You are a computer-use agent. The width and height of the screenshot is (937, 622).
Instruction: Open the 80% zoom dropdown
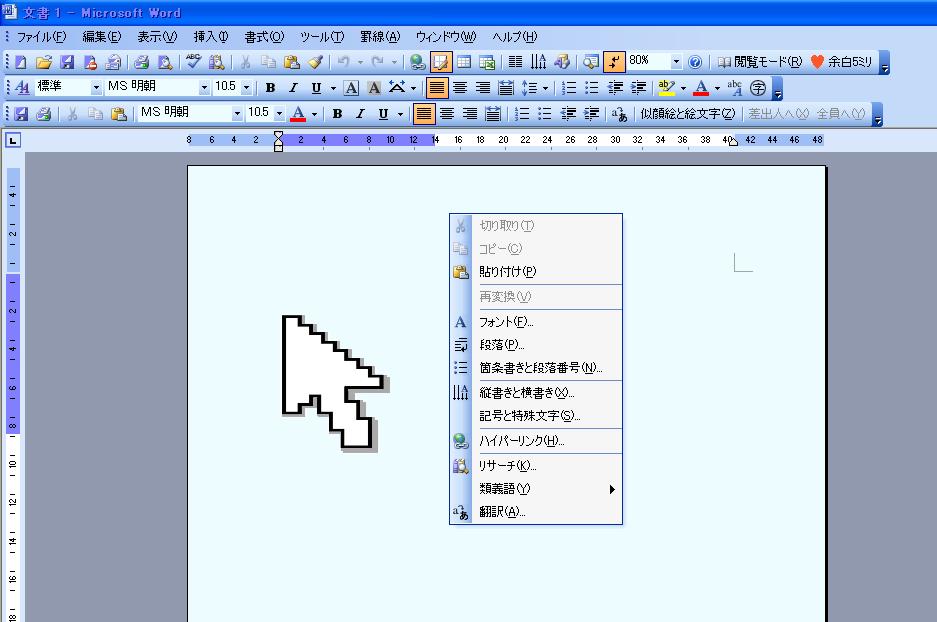pyautogui.click(x=676, y=62)
